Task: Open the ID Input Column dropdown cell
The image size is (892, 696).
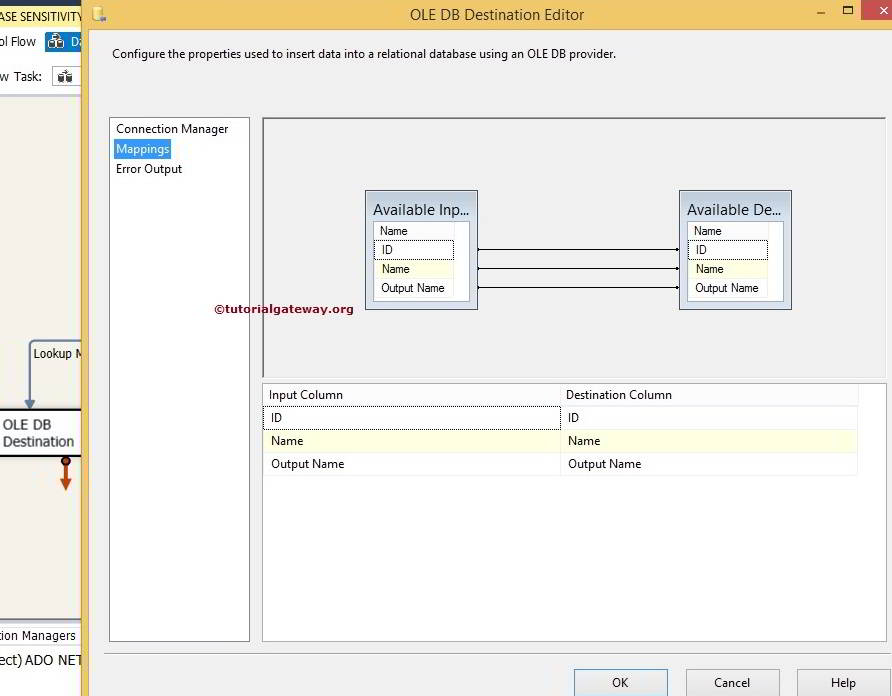Action: [x=411, y=418]
